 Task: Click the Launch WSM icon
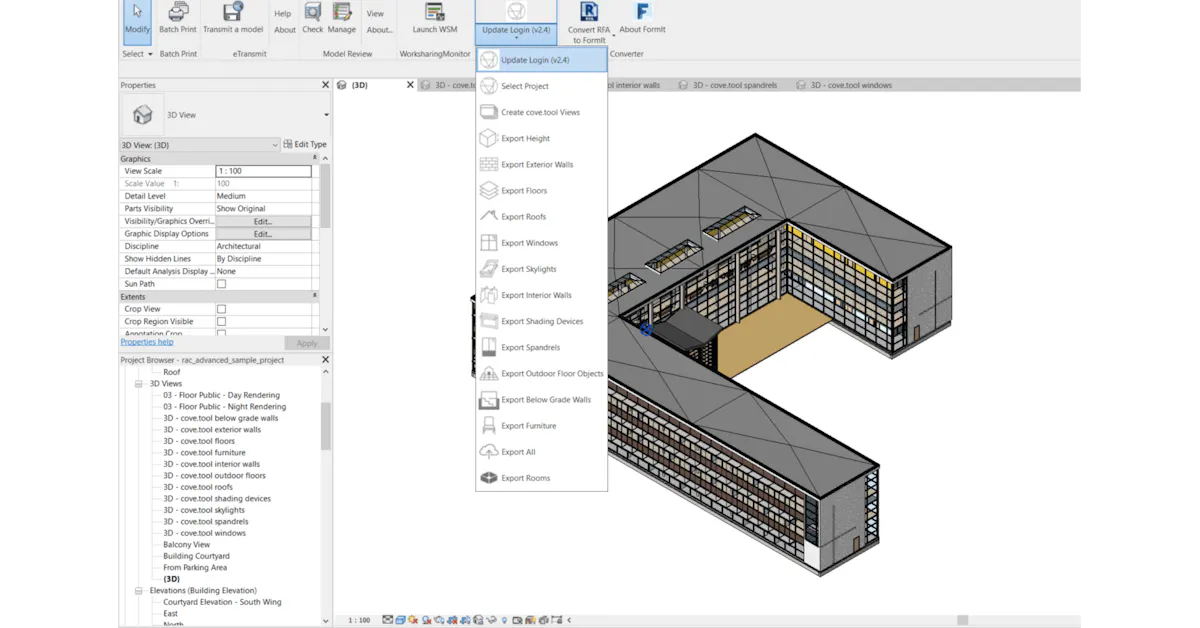[x=435, y=12]
